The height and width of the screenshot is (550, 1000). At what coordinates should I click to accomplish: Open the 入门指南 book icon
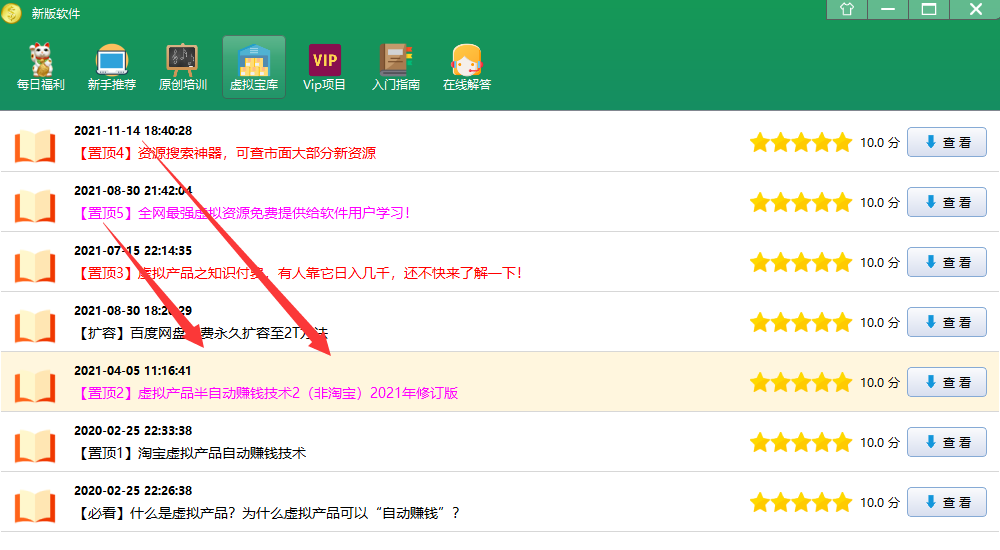point(395,68)
